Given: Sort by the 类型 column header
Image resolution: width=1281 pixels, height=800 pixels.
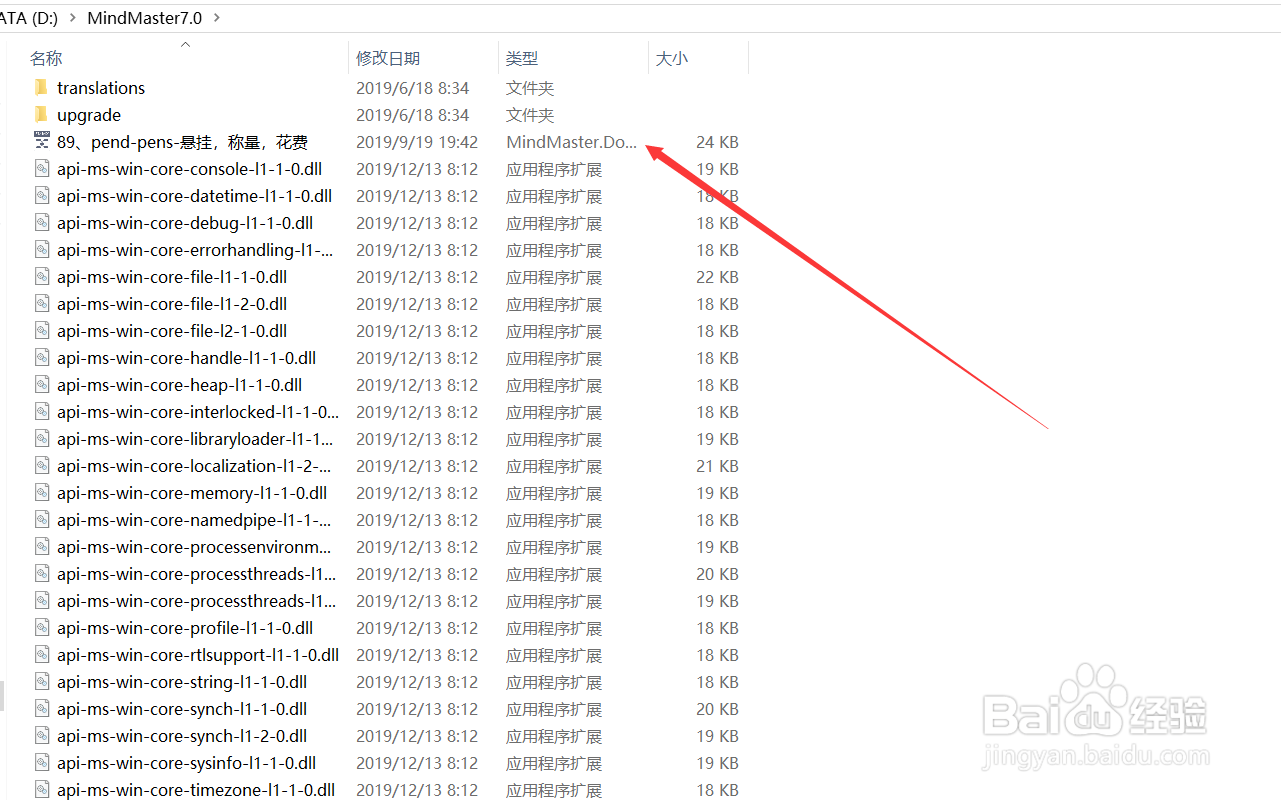Looking at the screenshot, I should (x=522, y=59).
